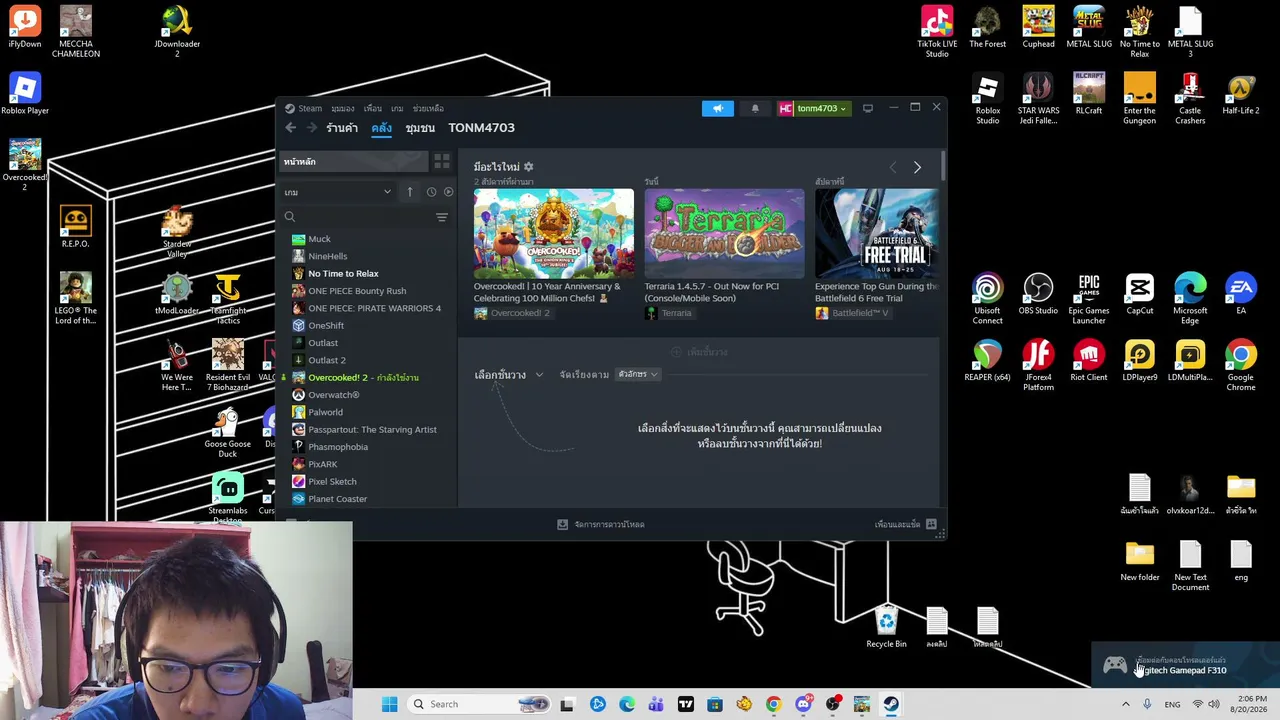Viewport: 1280px width, 720px height.
Task: Open the Overcooked 10 Year Anniversary news thumbnail
Action: pos(554,233)
